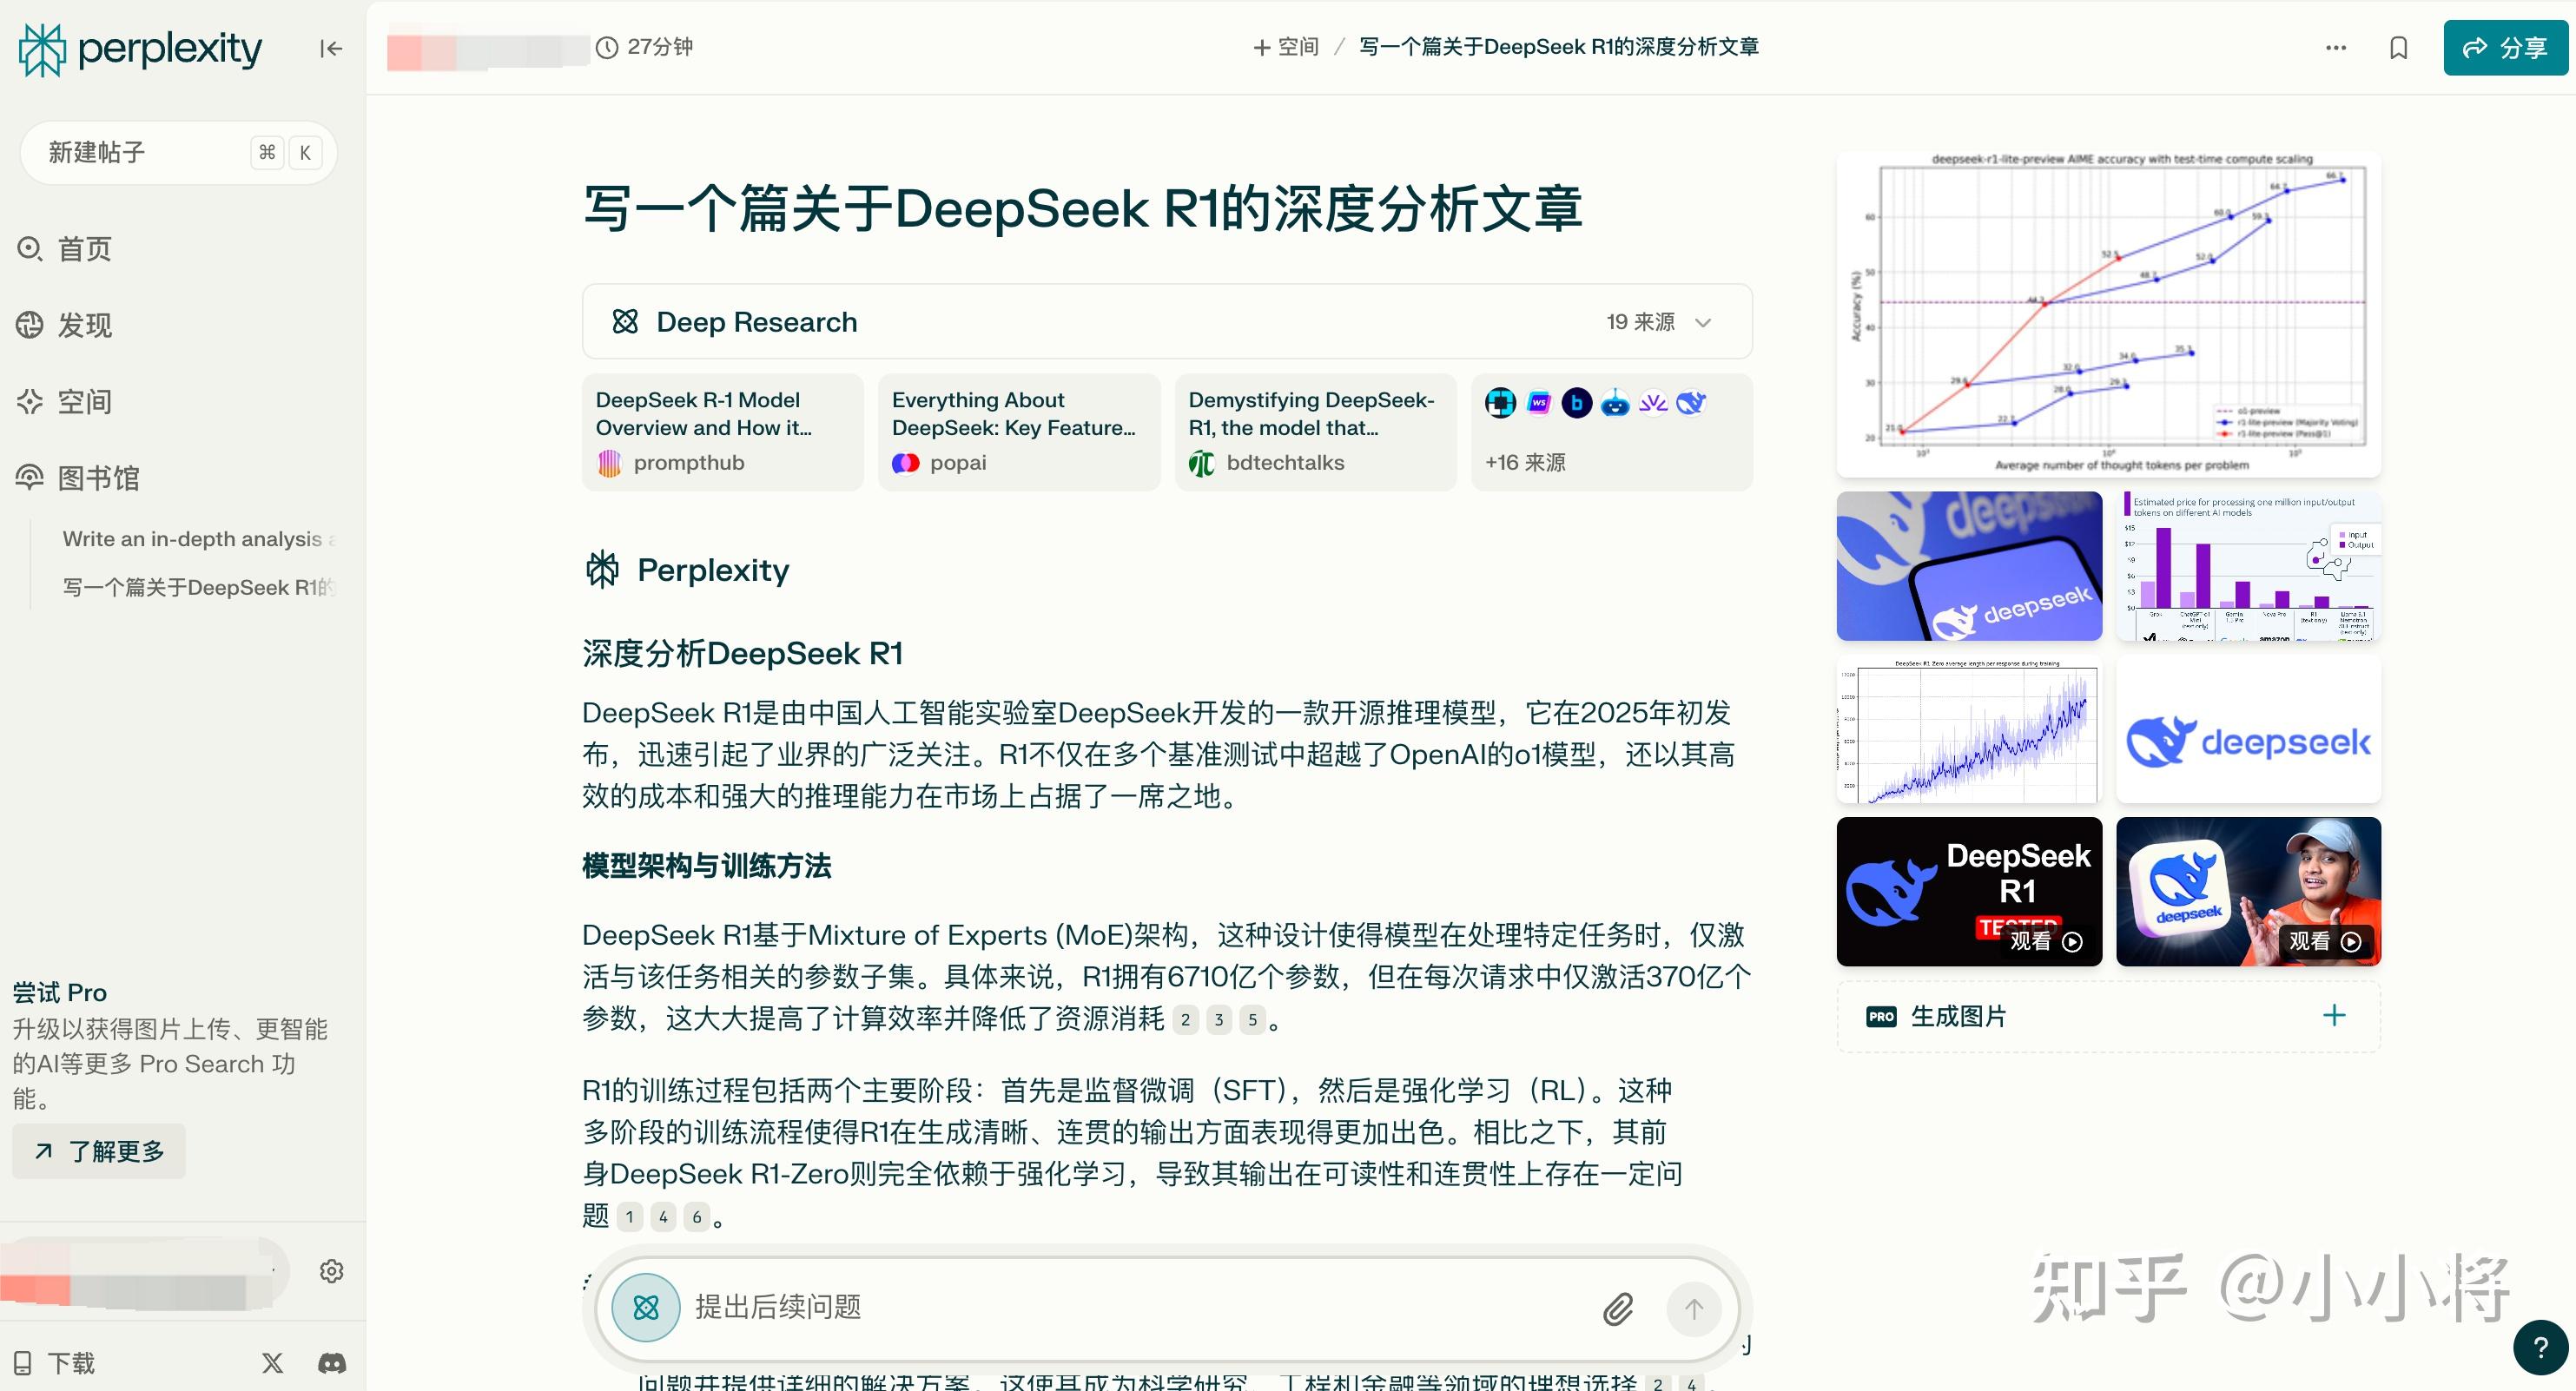2576x1391 pixels.
Task: Show the +16 来源 additional sources
Action: coord(1612,432)
